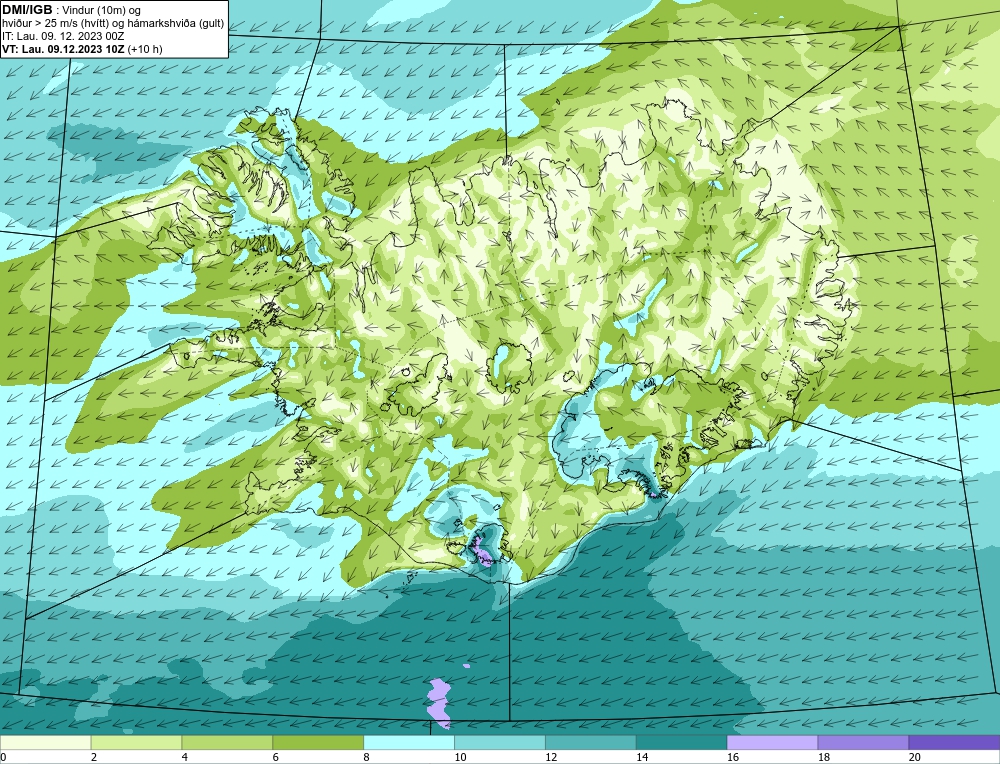Click the 'IT: Lau. 09. 12. 2023 00Z' line
Viewport: 1000px width, 764px height.
63,36
